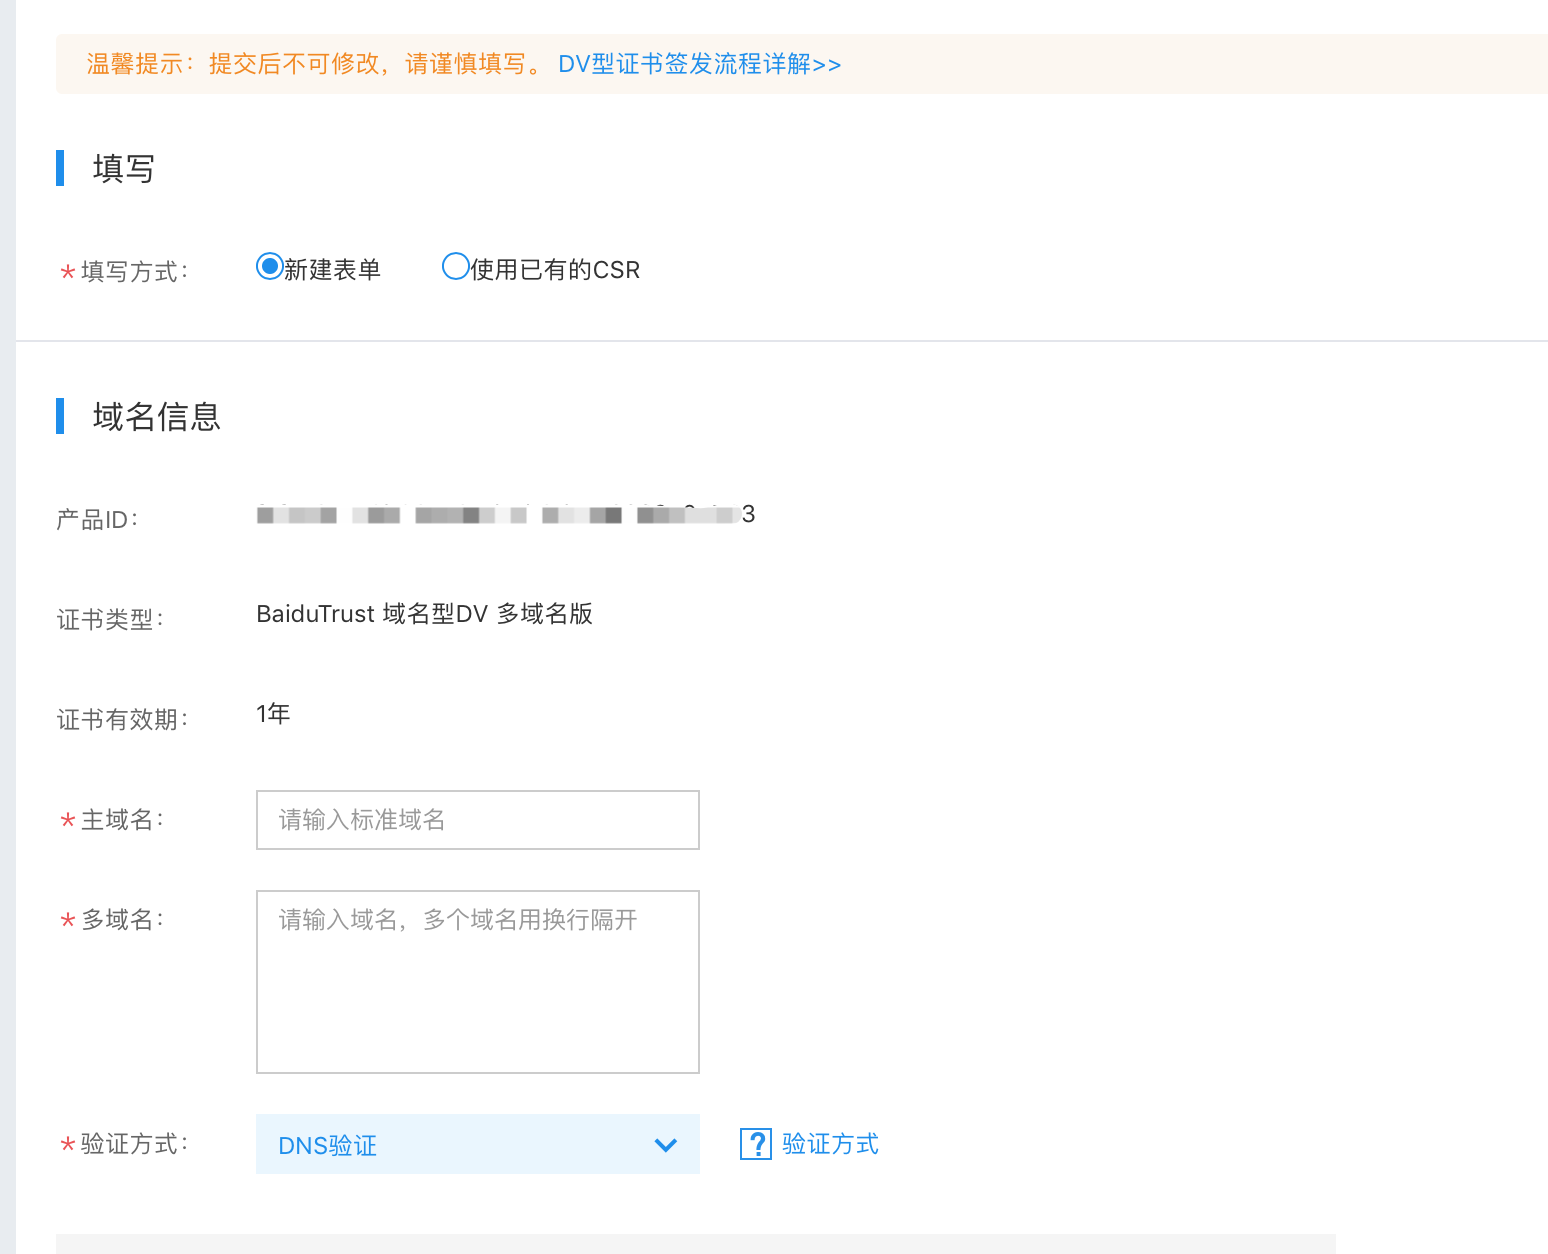Select the 新建表单 radio button
1548x1254 pixels.
point(269,267)
